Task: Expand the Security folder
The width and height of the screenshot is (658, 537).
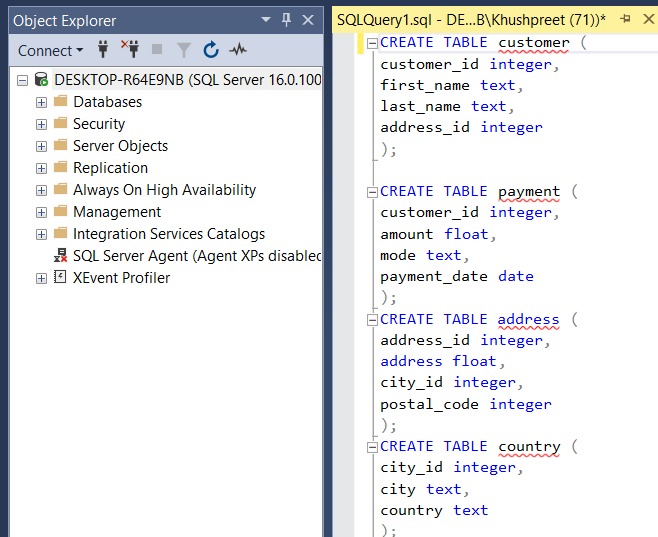Action: point(41,125)
